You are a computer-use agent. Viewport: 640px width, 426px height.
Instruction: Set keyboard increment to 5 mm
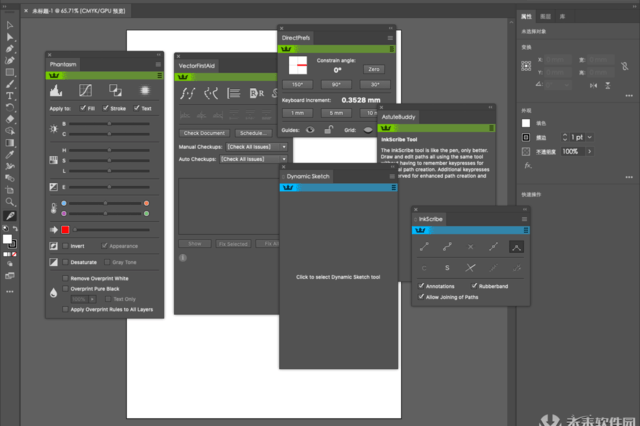[x=336, y=113]
